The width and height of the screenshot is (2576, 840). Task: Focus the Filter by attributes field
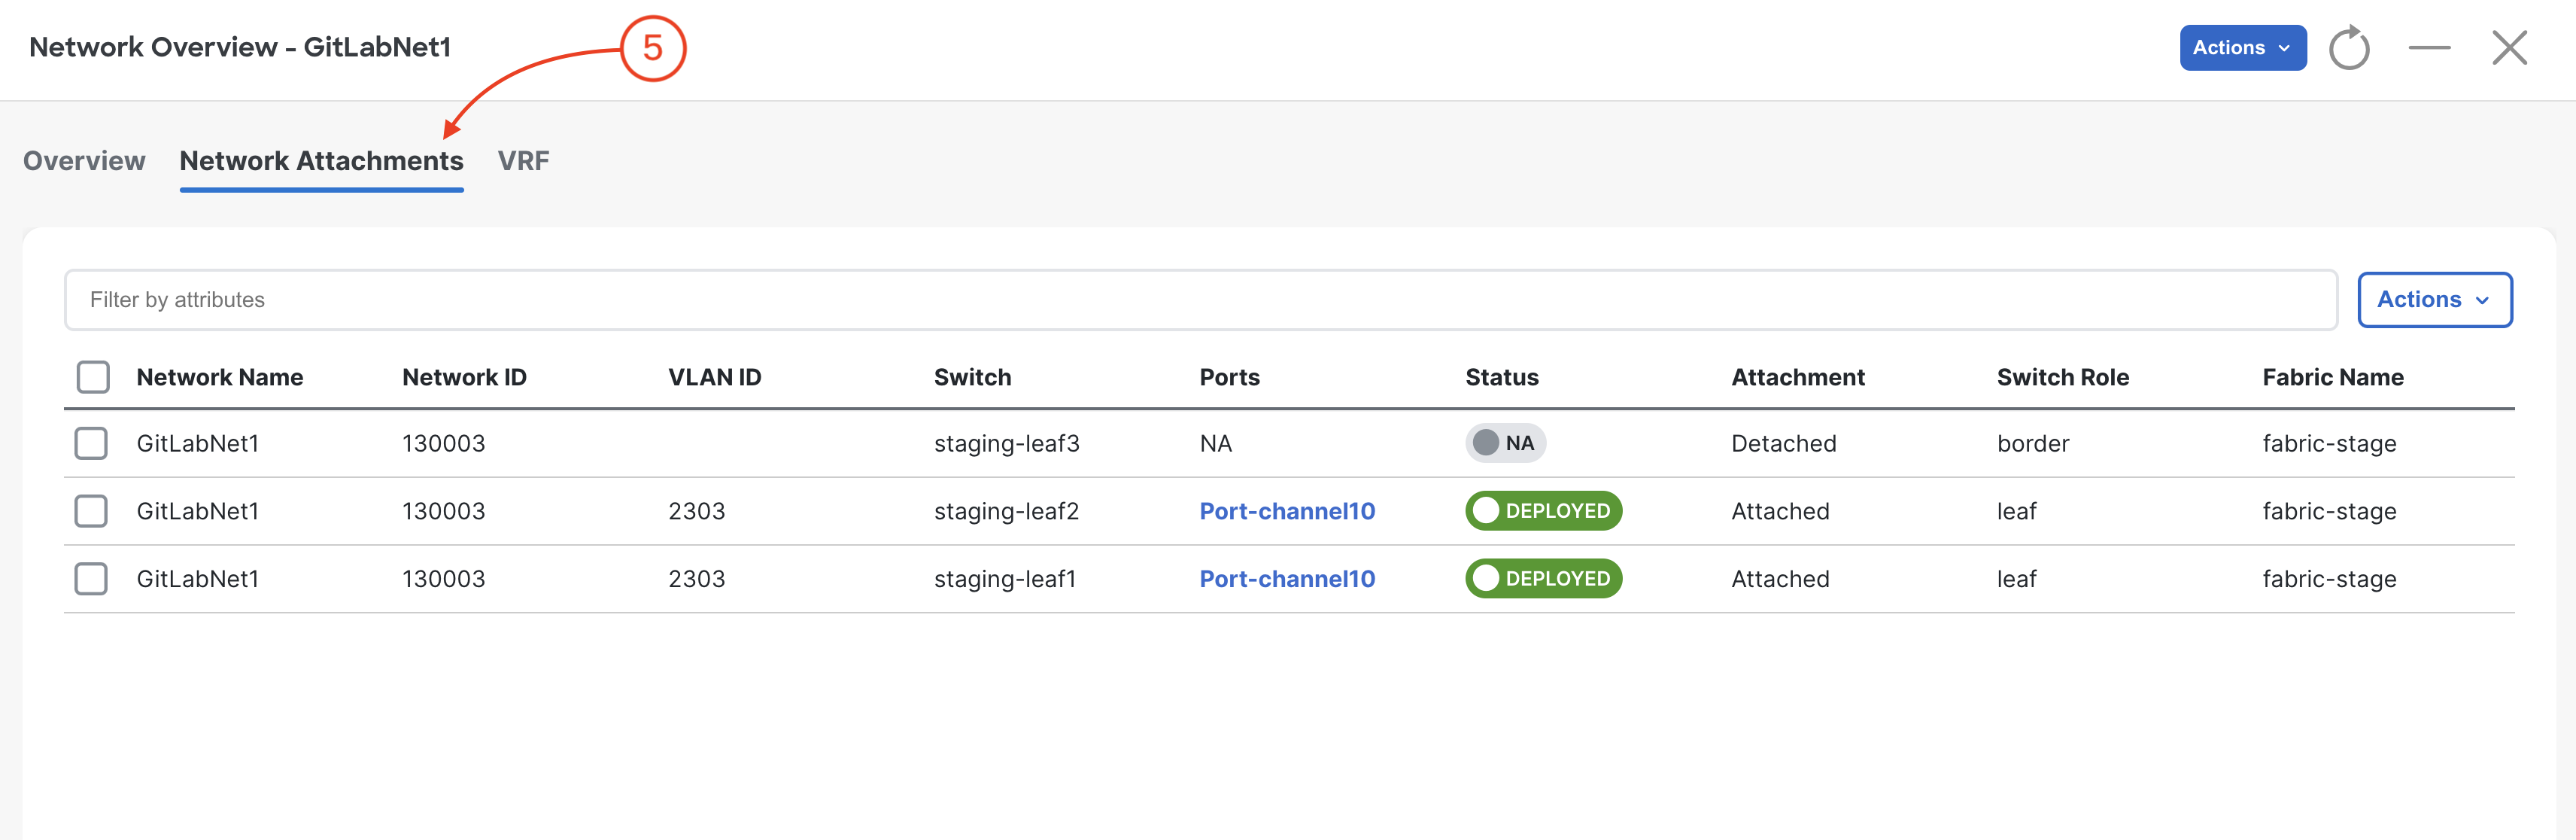pos(1200,300)
